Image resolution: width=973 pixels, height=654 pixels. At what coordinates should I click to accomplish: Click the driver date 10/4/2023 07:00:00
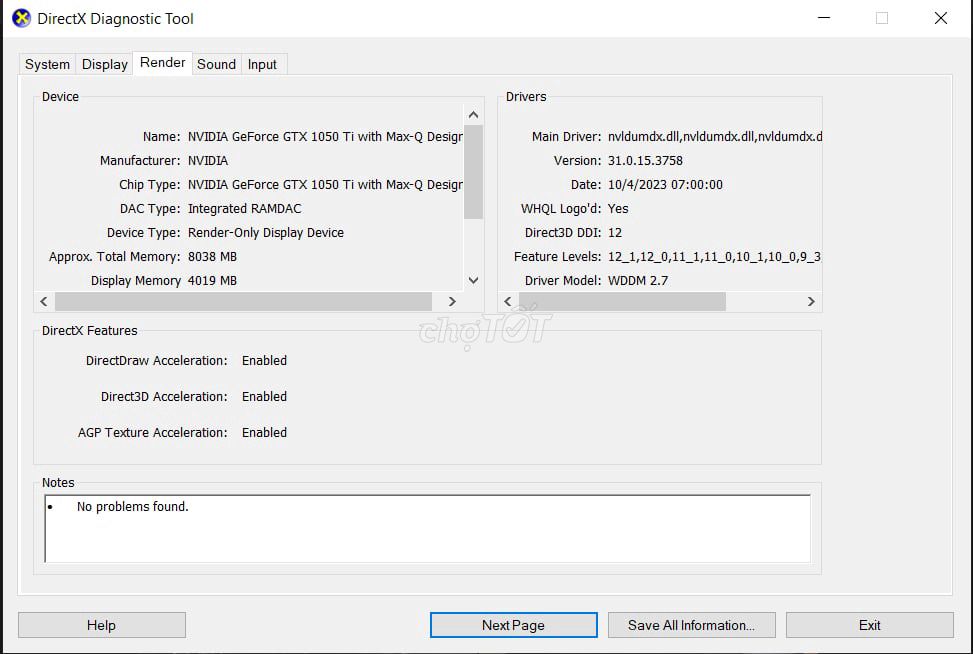[665, 184]
